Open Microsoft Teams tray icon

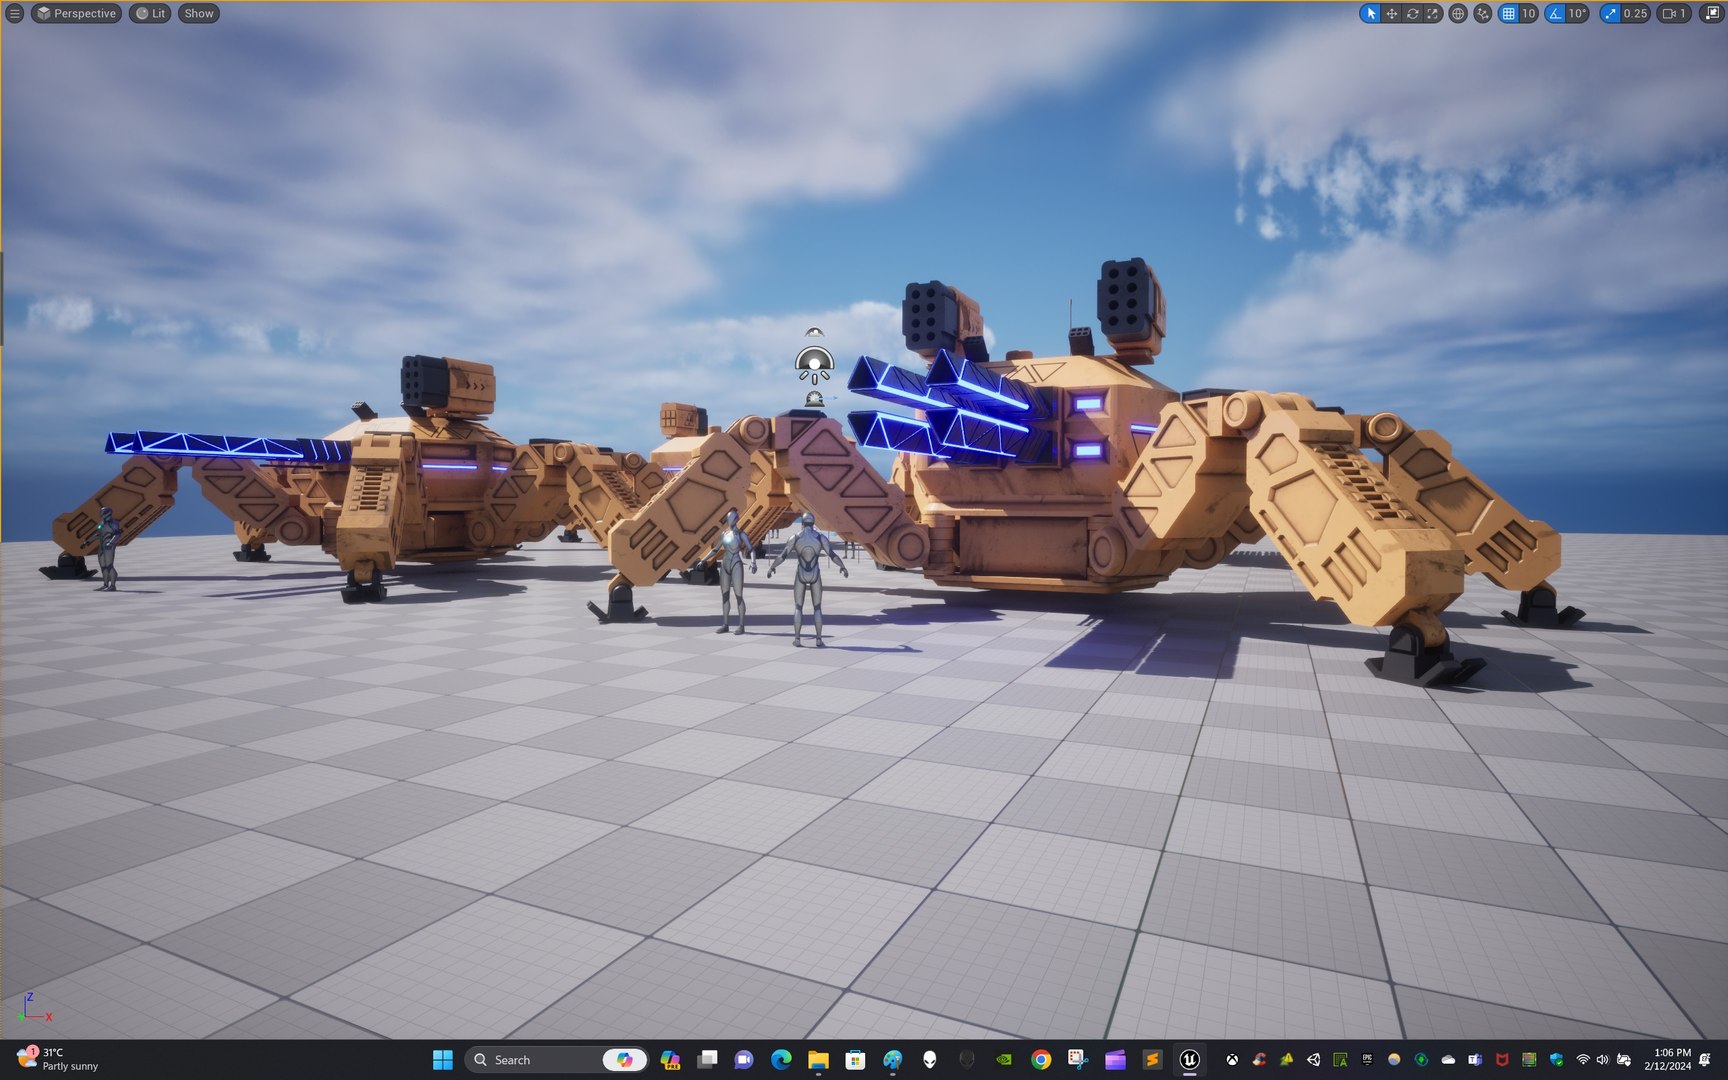click(x=1475, y=1059)
